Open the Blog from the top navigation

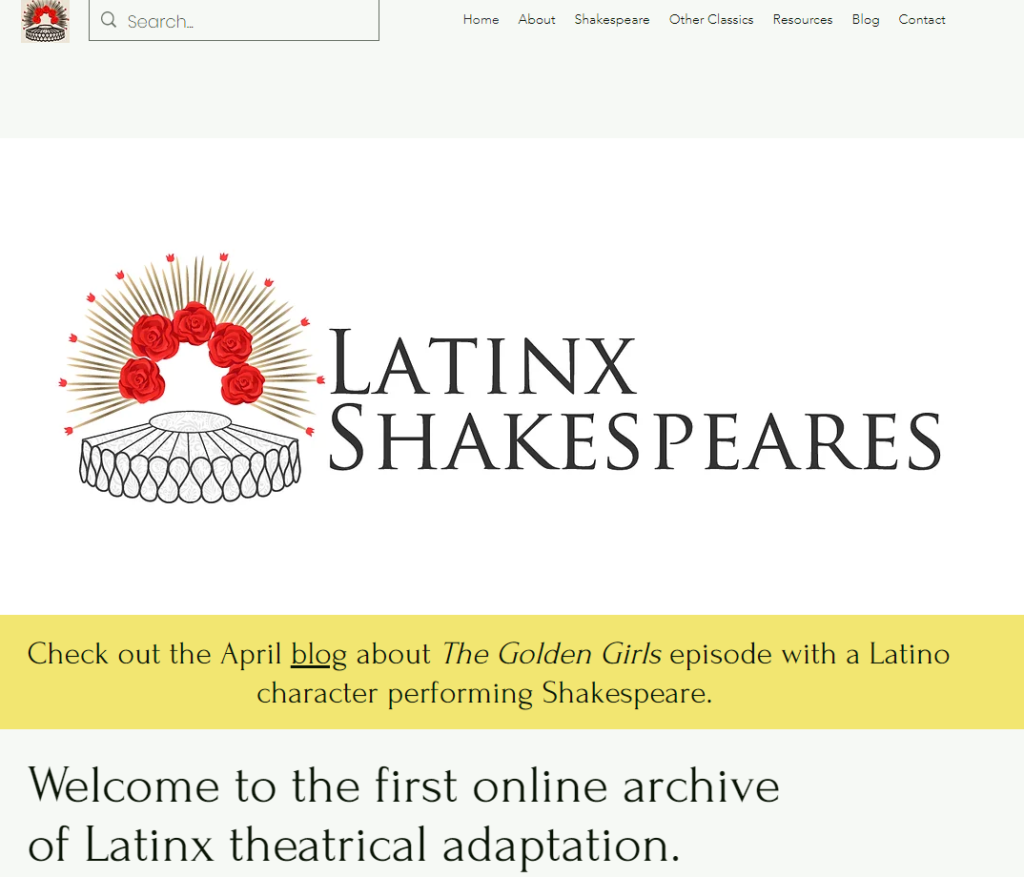(x=866, y=19)
